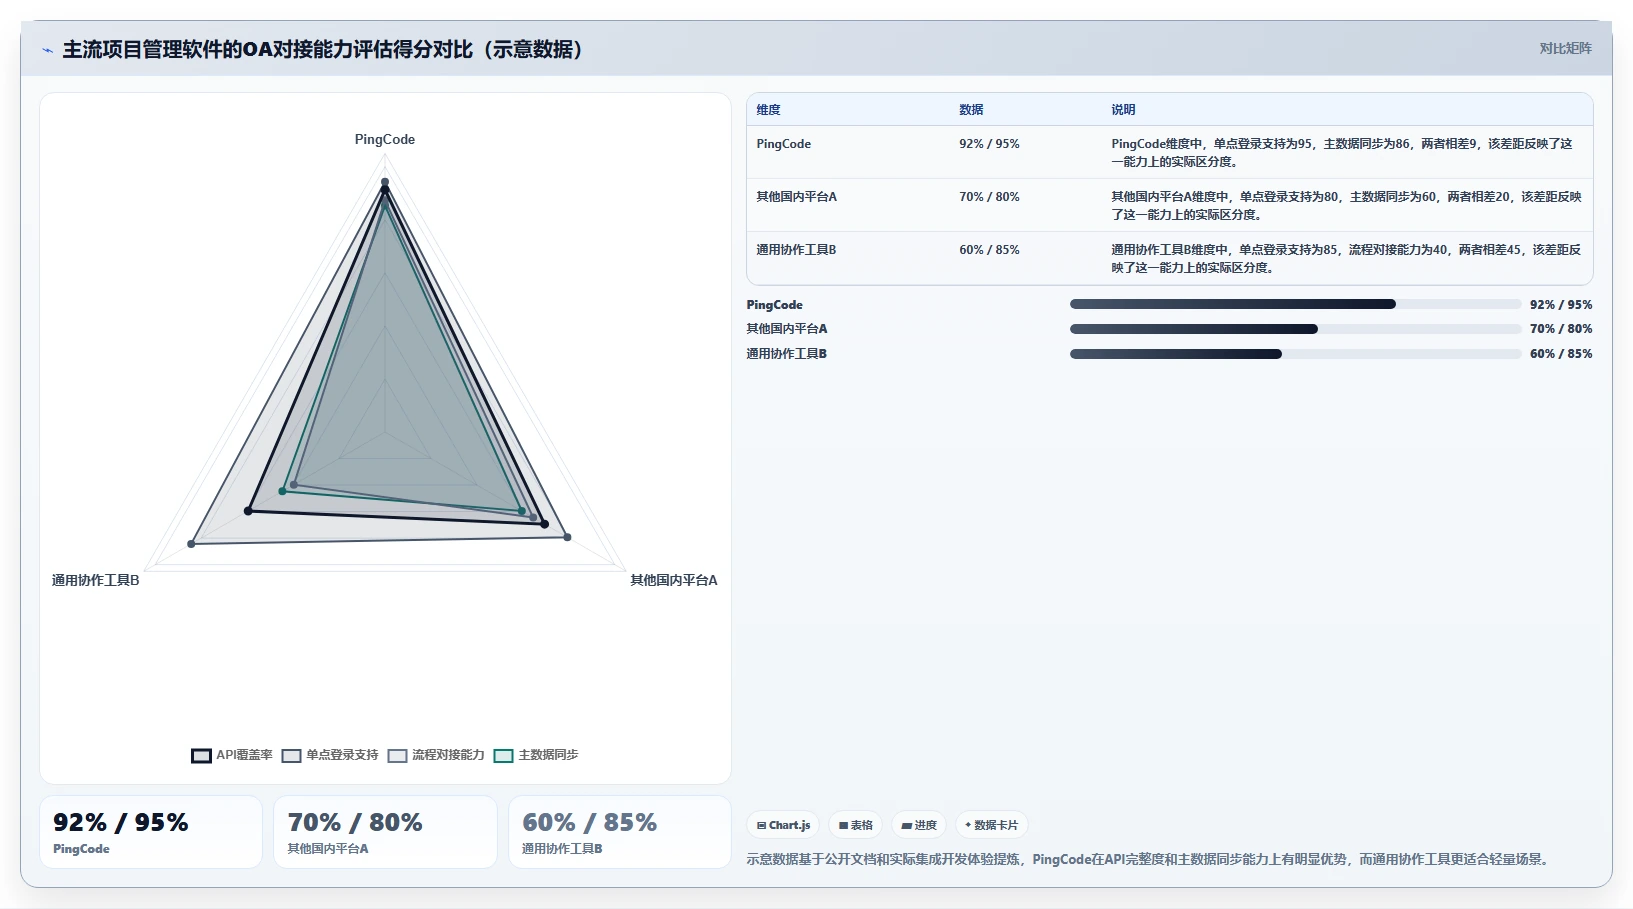Click the 其他国内平台A radar axis label
1633x909 pixels.
[x=674, y=580]
